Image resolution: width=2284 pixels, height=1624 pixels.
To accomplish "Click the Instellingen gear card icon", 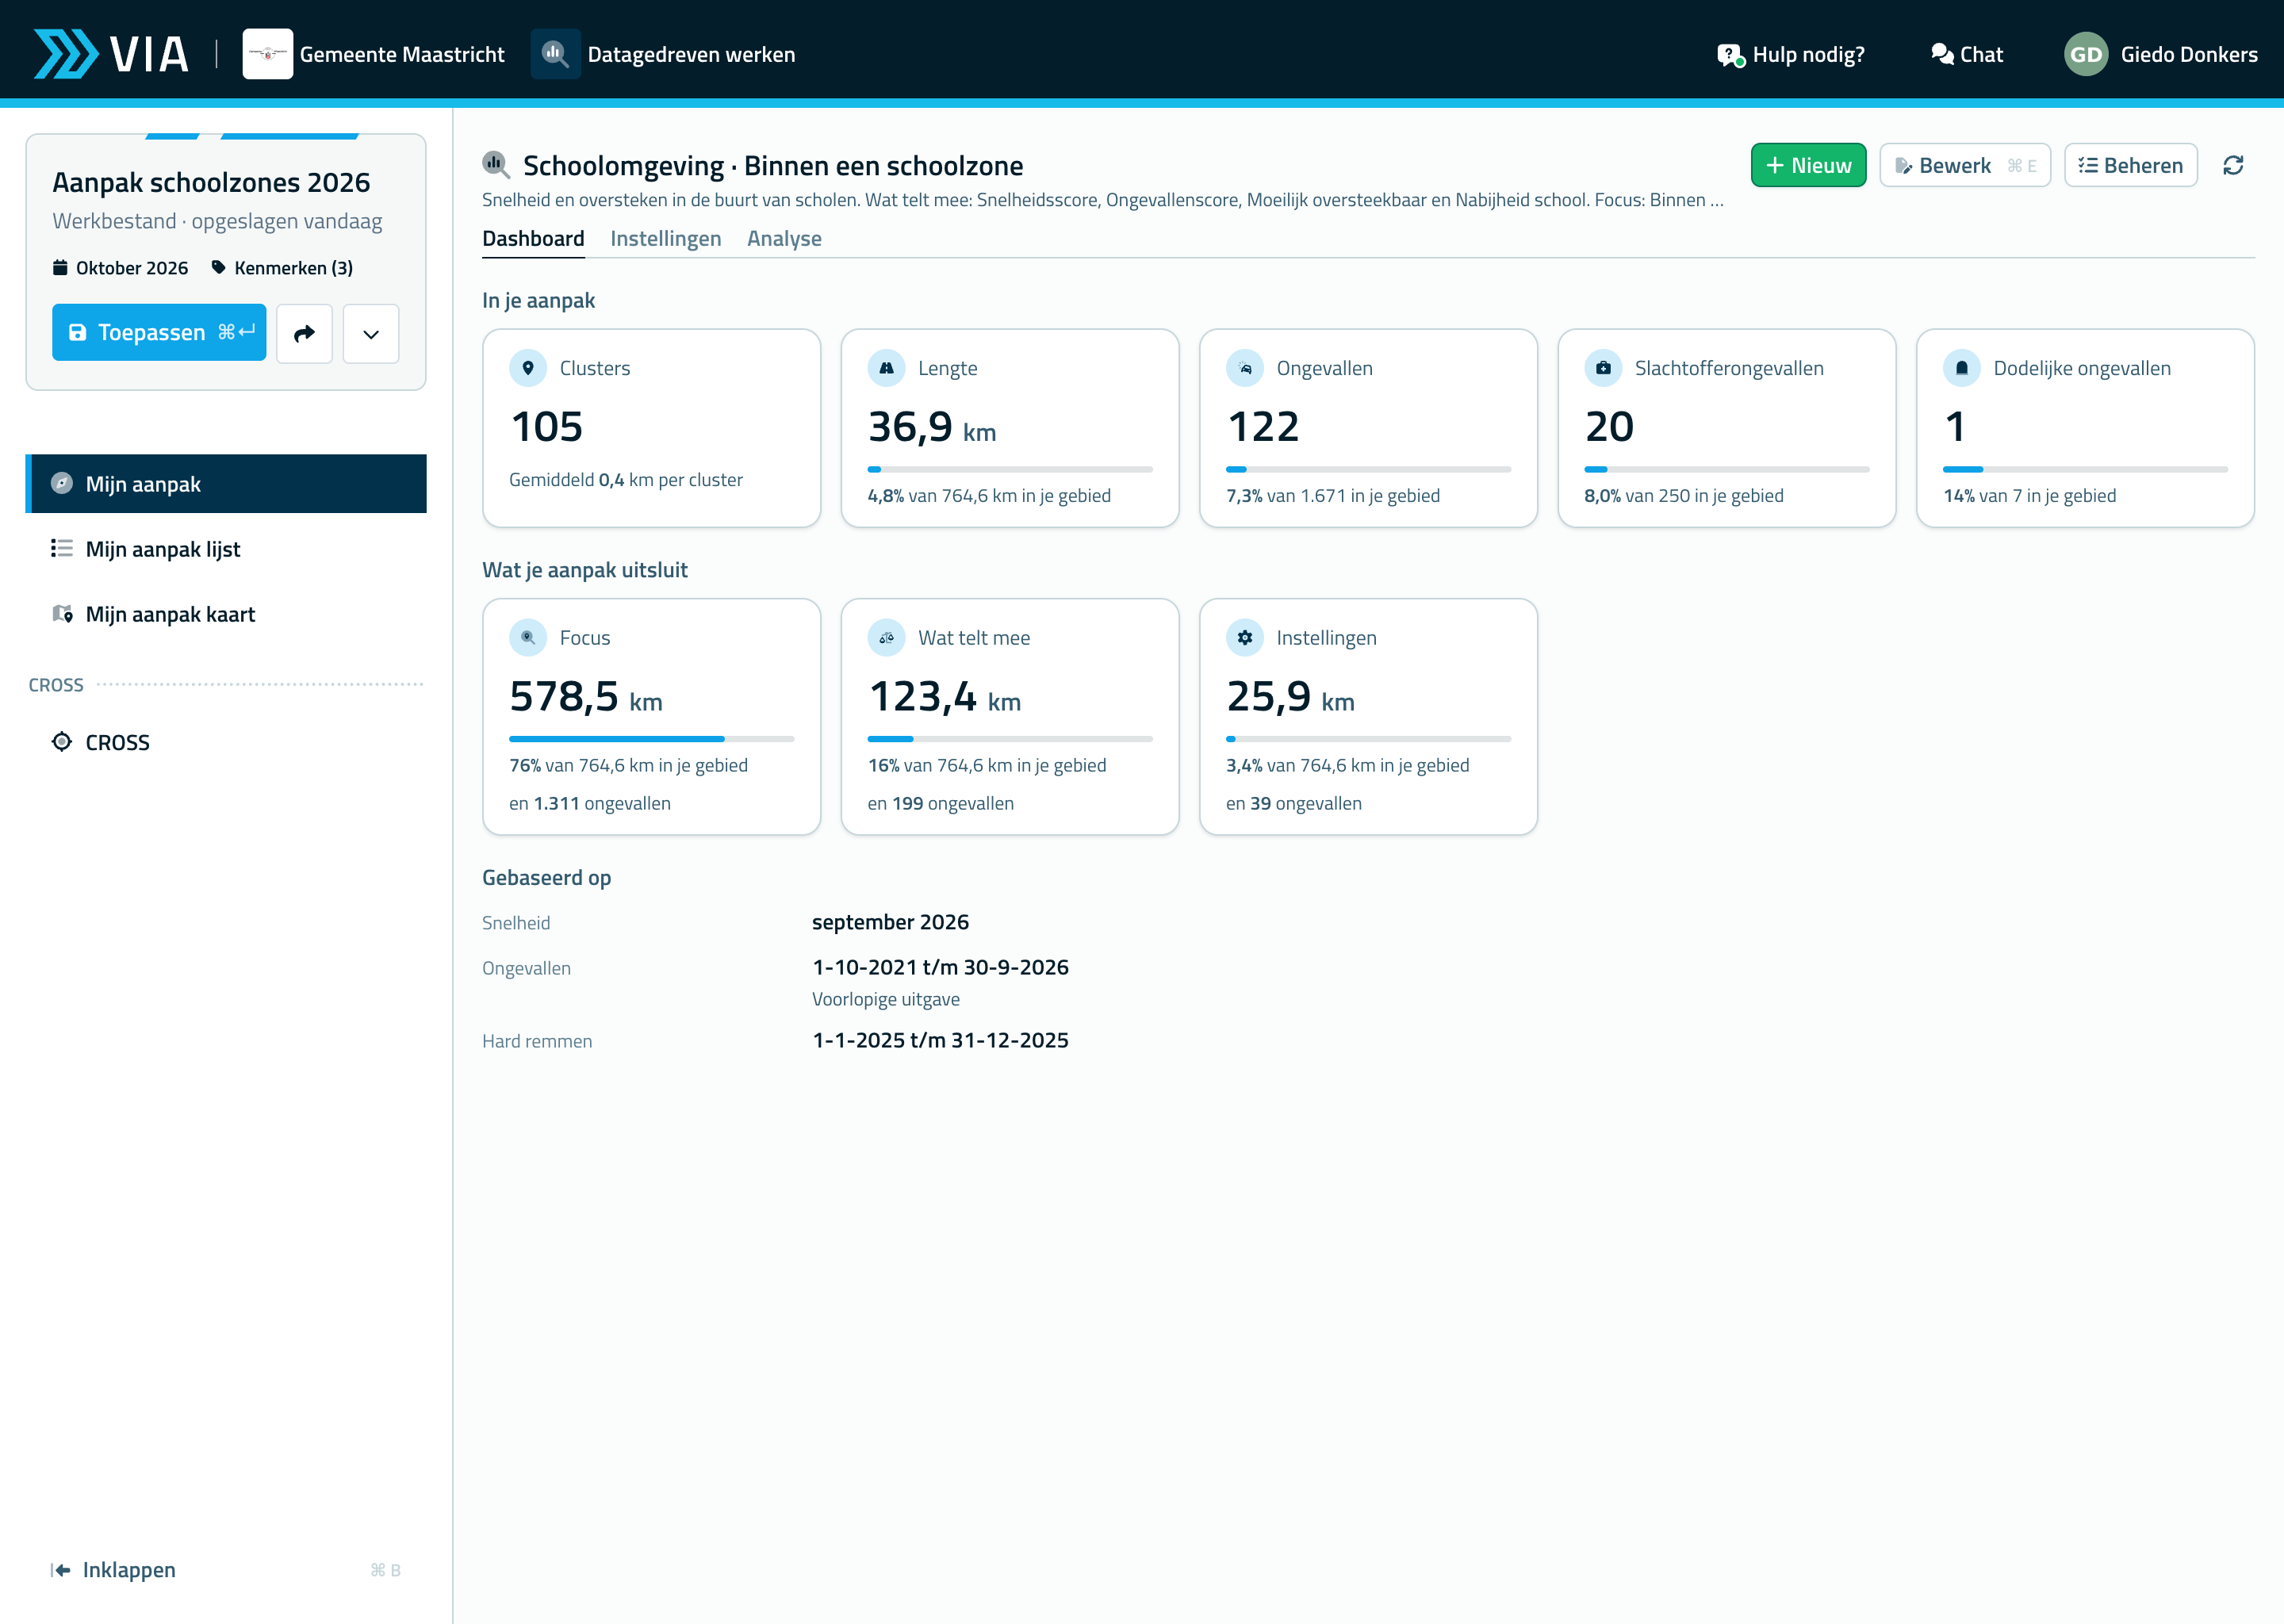I will pos(1245,637).
